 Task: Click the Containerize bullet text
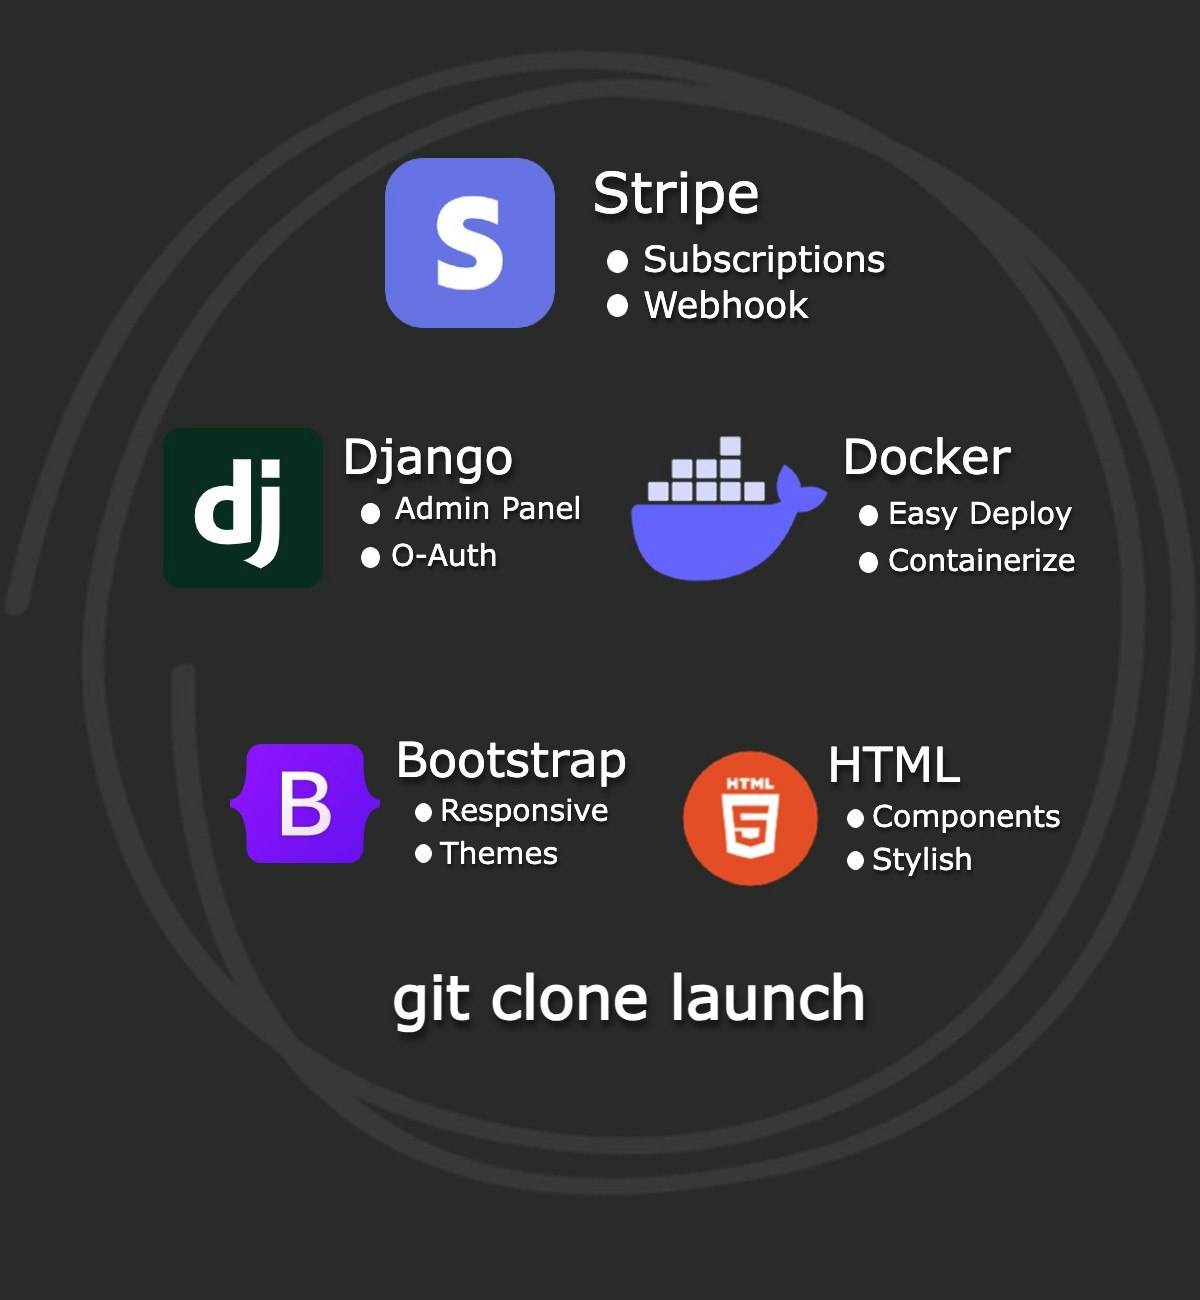coord(982,561)
